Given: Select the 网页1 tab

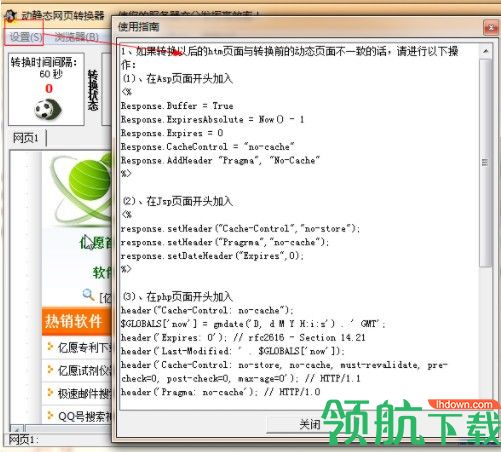Looking at the screenshot, I should coord(26,138).
